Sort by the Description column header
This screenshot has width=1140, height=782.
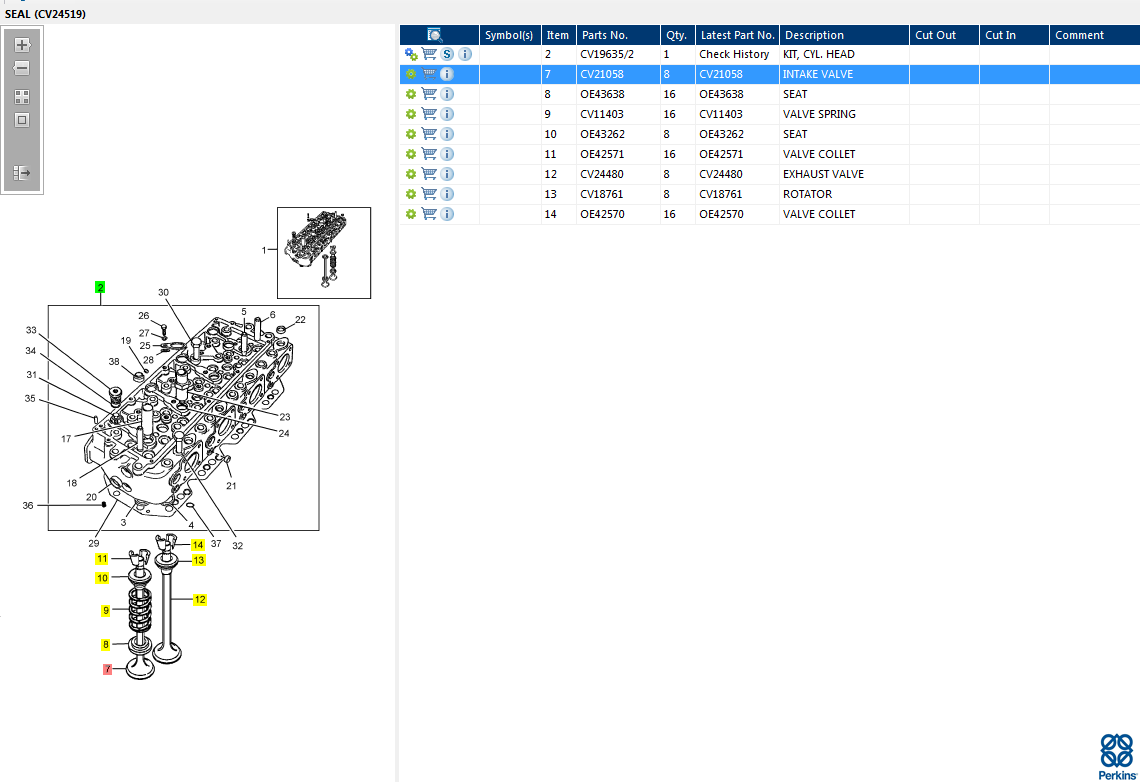pyautogui.click(x=814, y=35)
